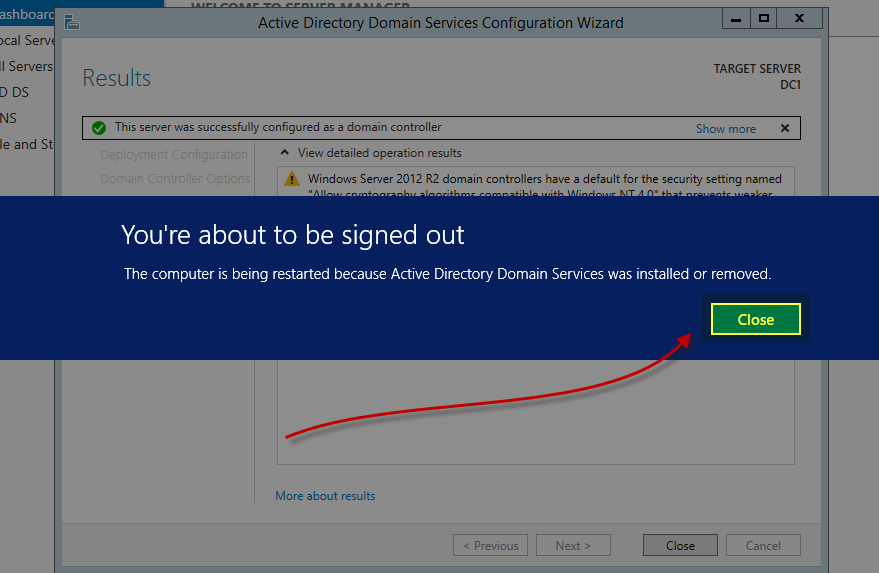Maximize the Configuration Wizard window
879x573 pixels.
point(764,19)
